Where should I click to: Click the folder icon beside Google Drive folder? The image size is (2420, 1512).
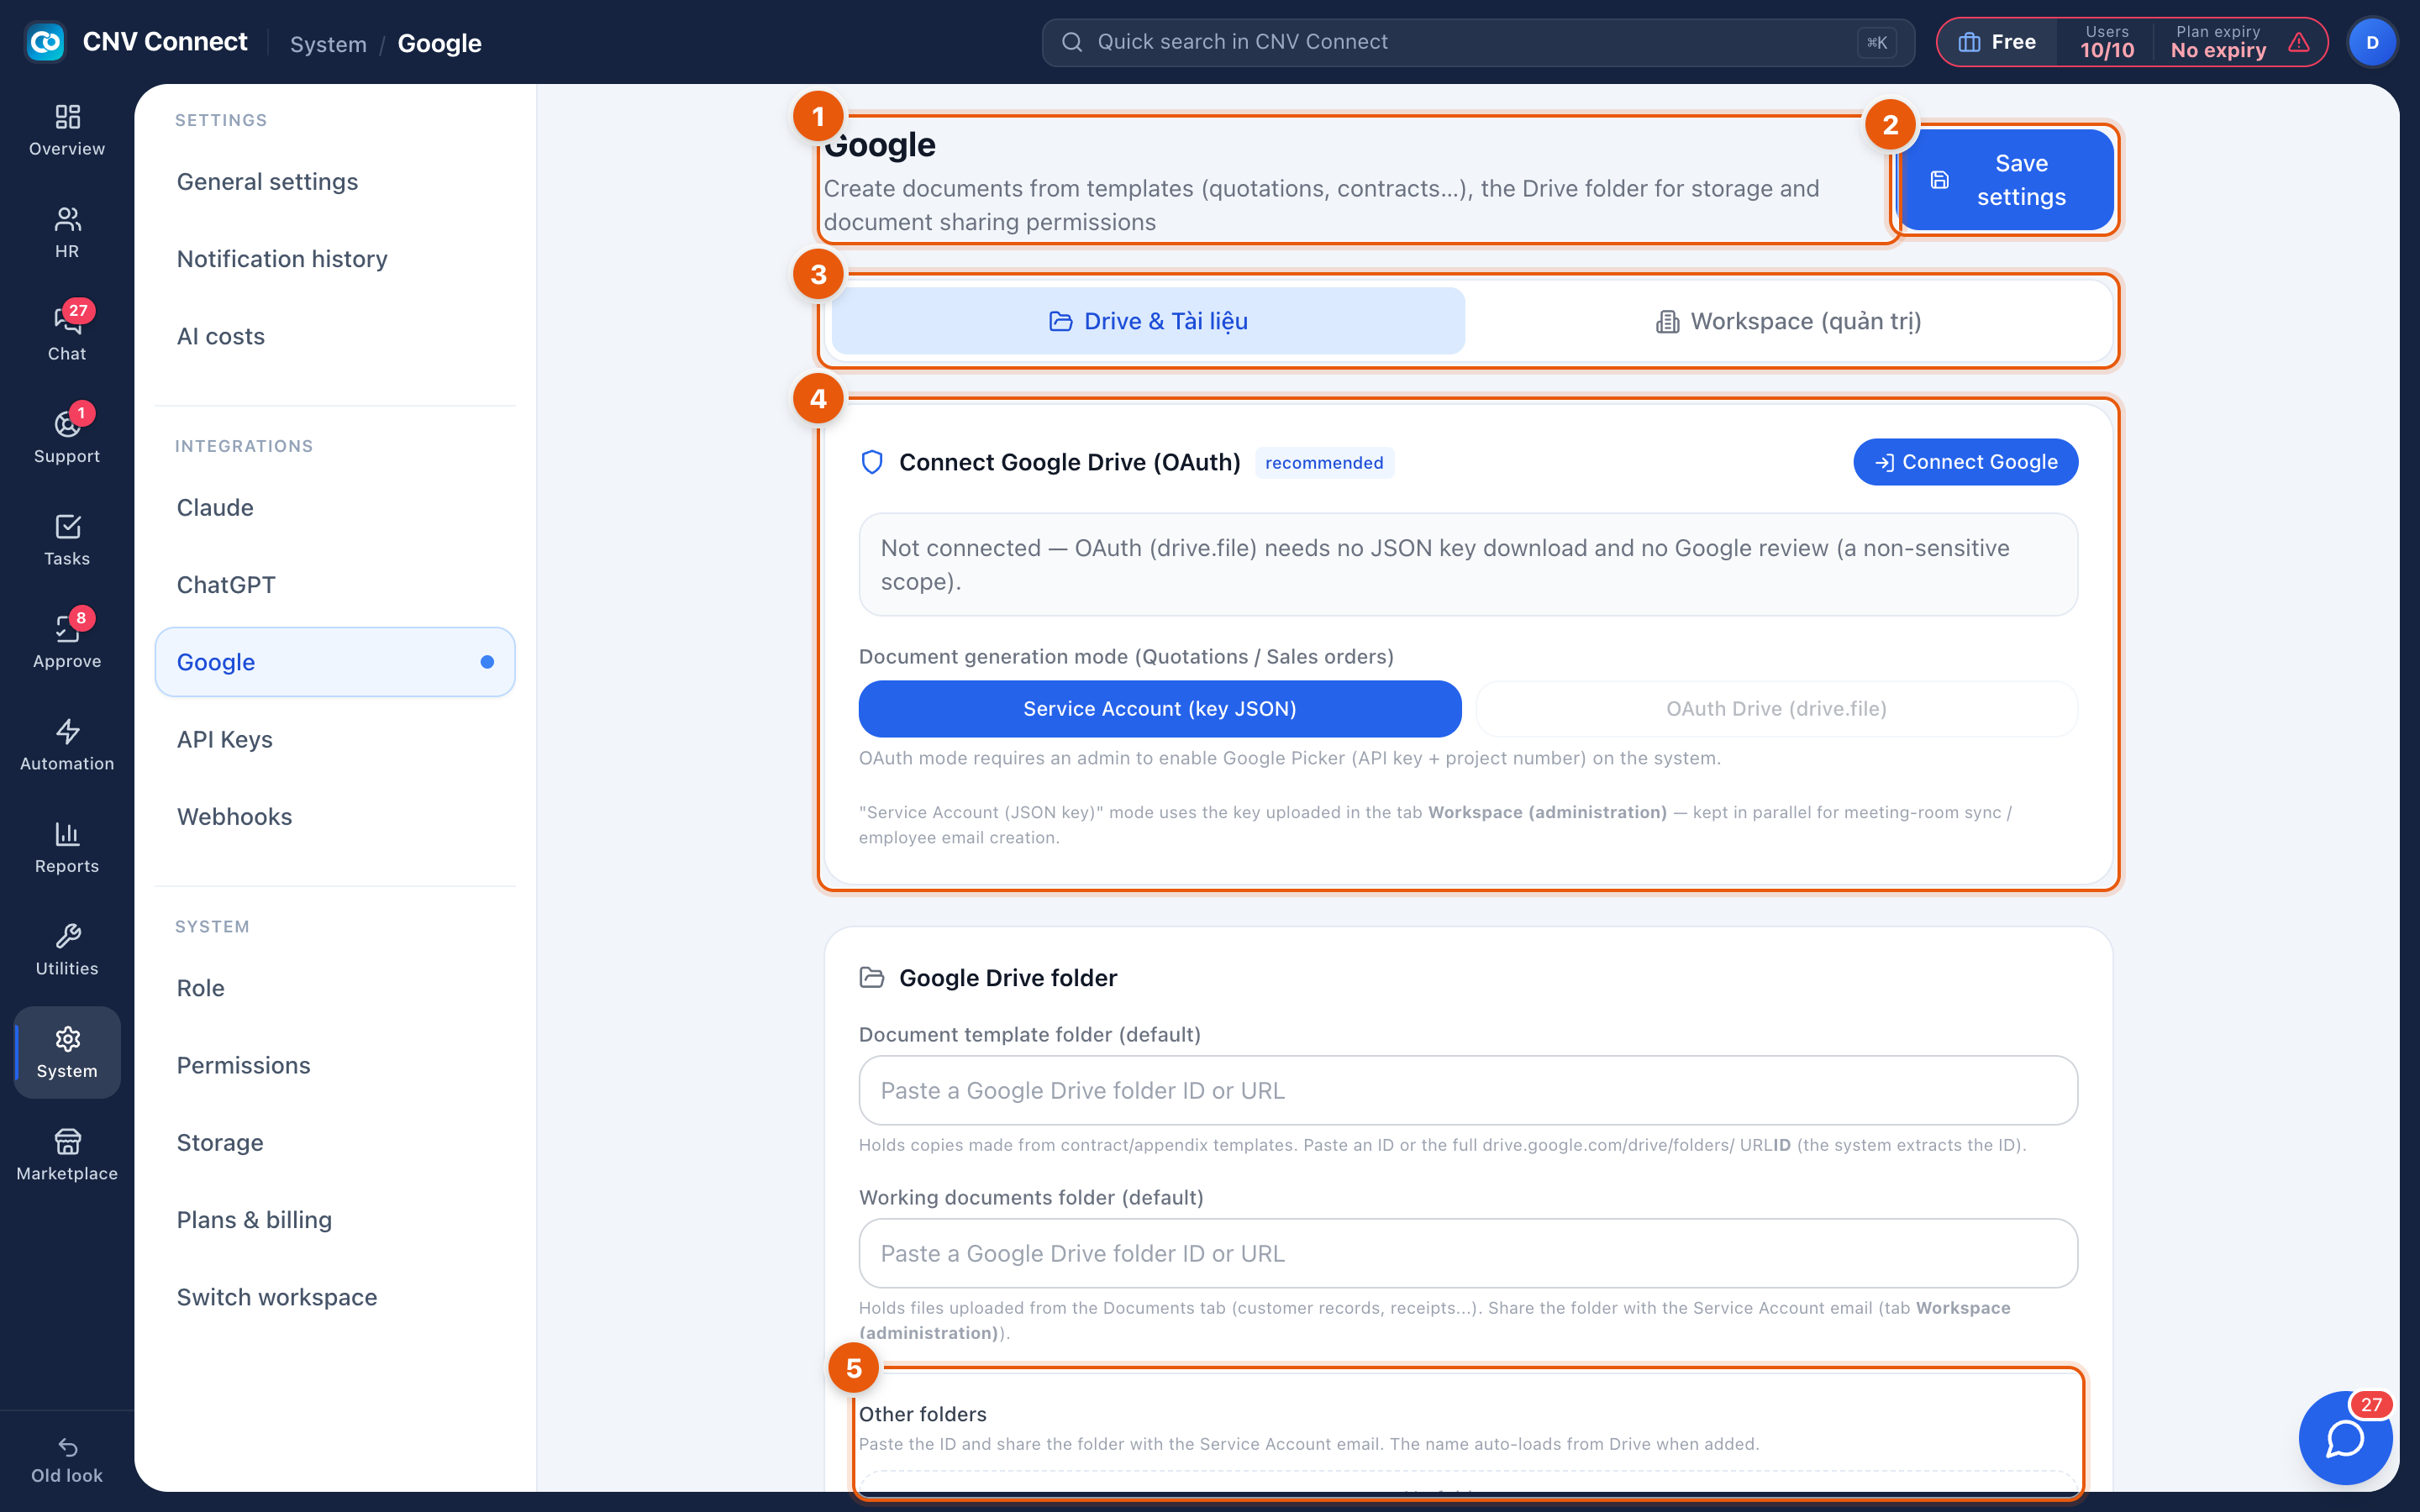pyautogui.click(x=872, y=978)
